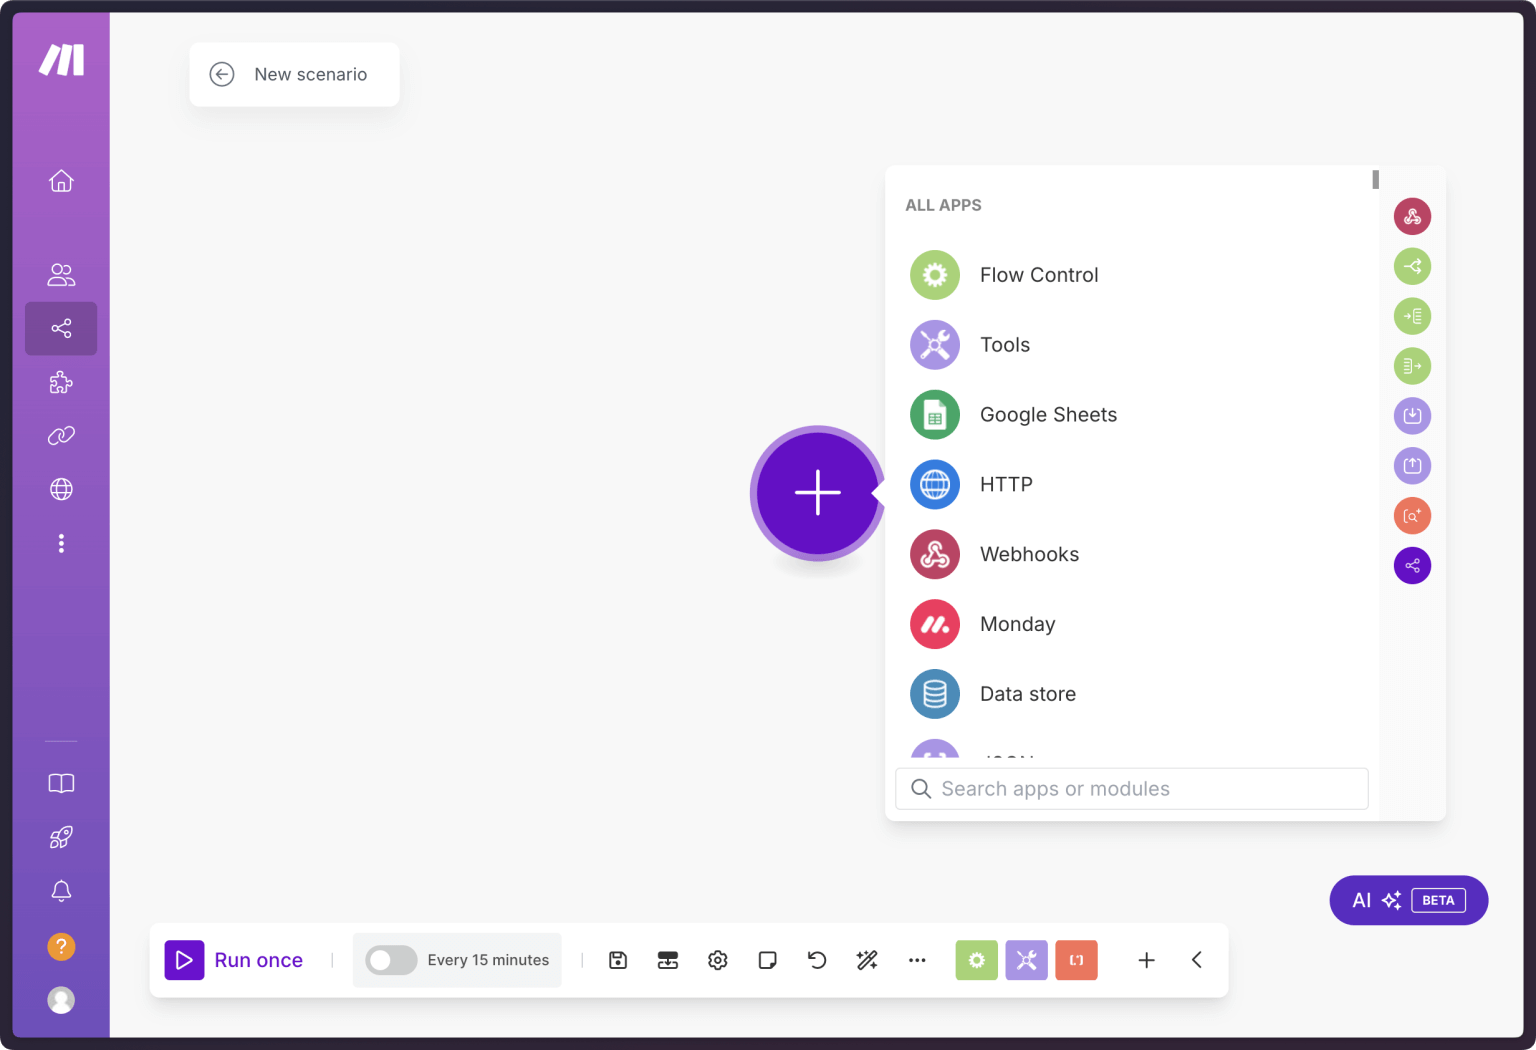
Task: Click the search apps or modules field
Action: click(1131, 789)
